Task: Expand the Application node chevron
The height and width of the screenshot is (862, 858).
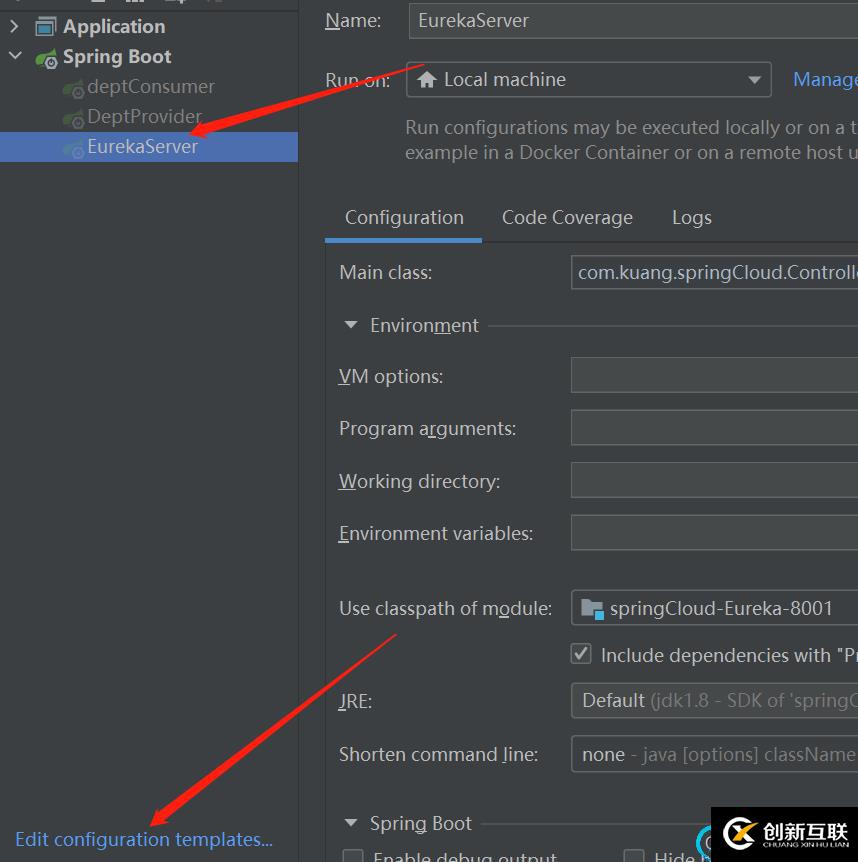Action: tap(15, 26)
